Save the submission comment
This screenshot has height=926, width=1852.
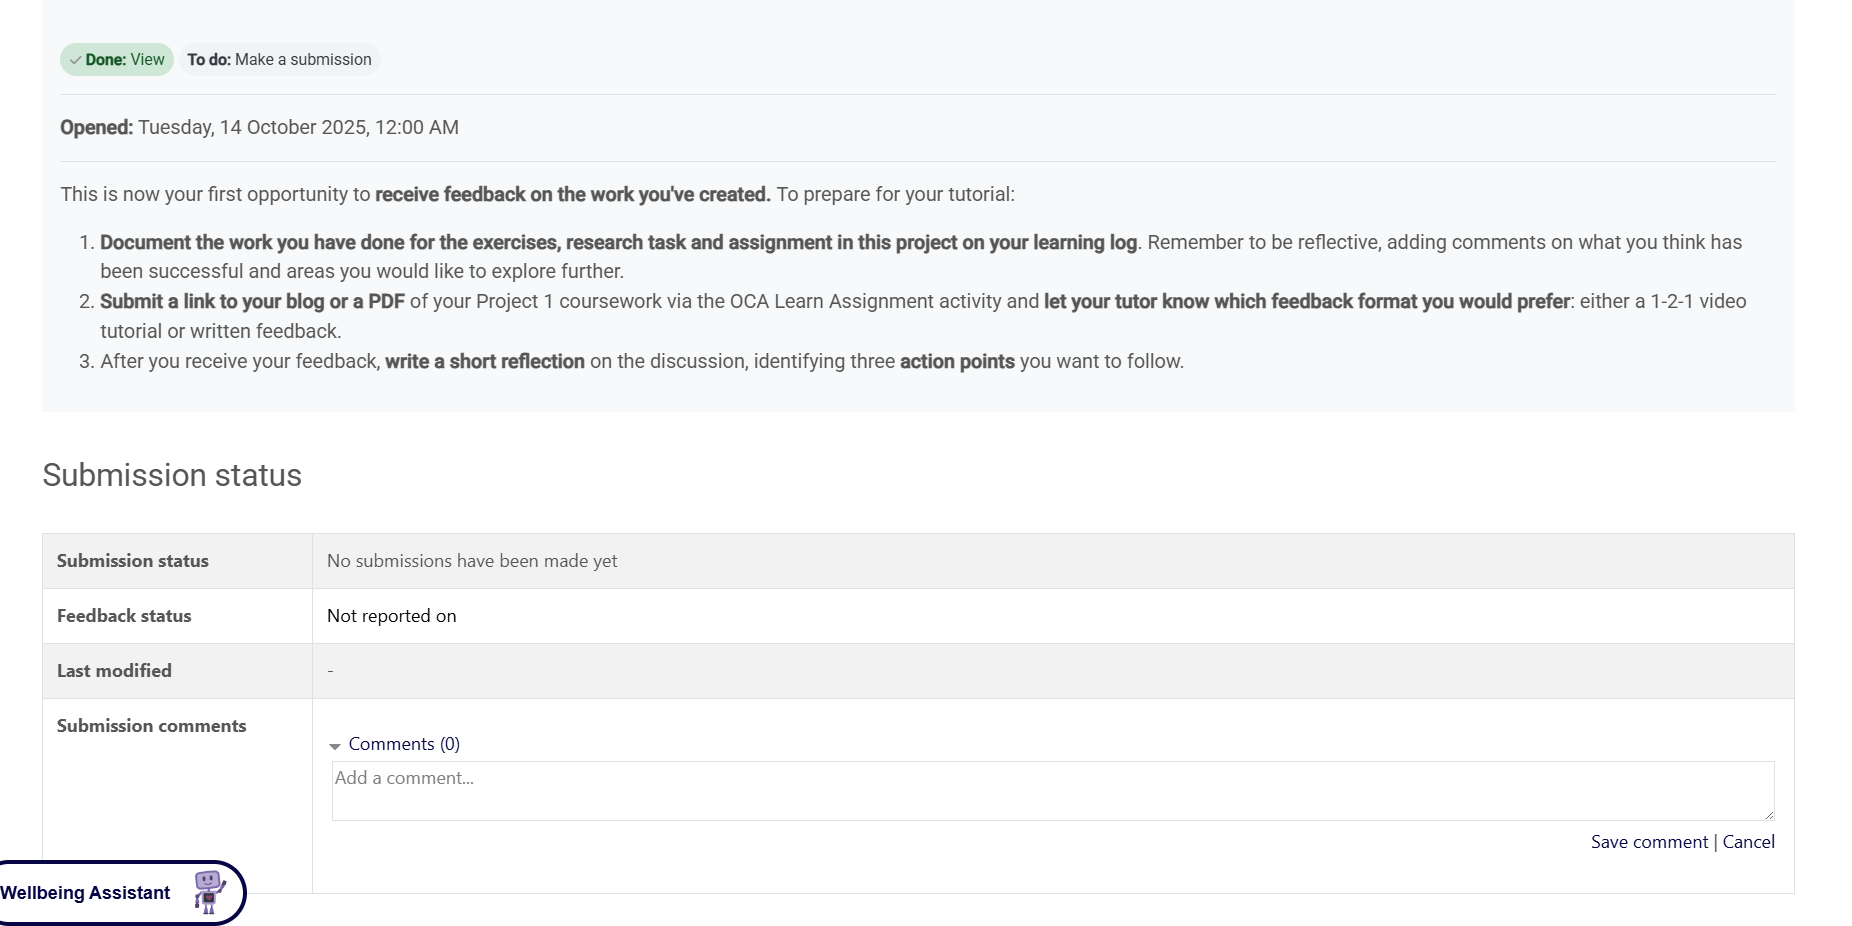(x=1649, y=842)
